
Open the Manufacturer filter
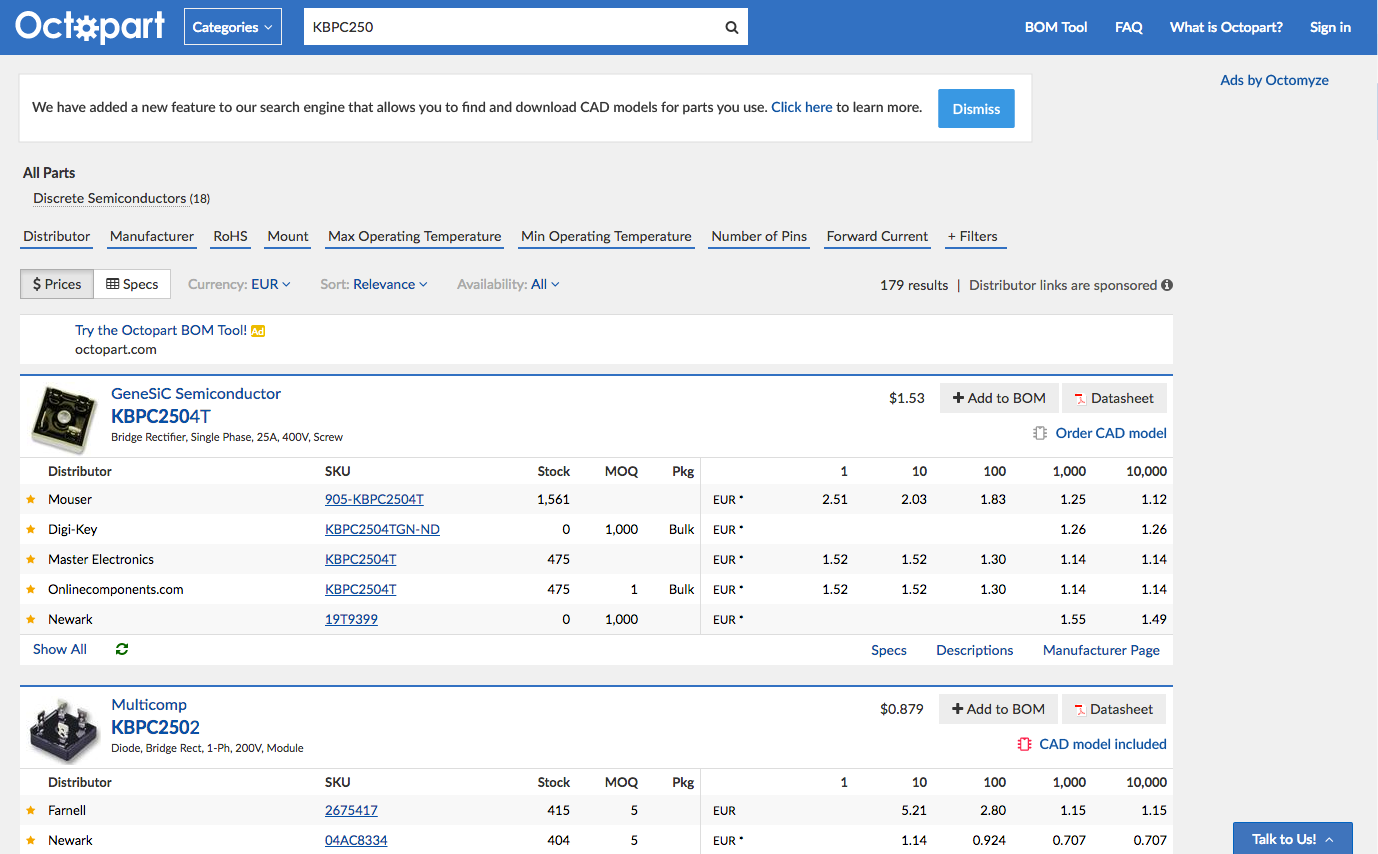(152, 236)
